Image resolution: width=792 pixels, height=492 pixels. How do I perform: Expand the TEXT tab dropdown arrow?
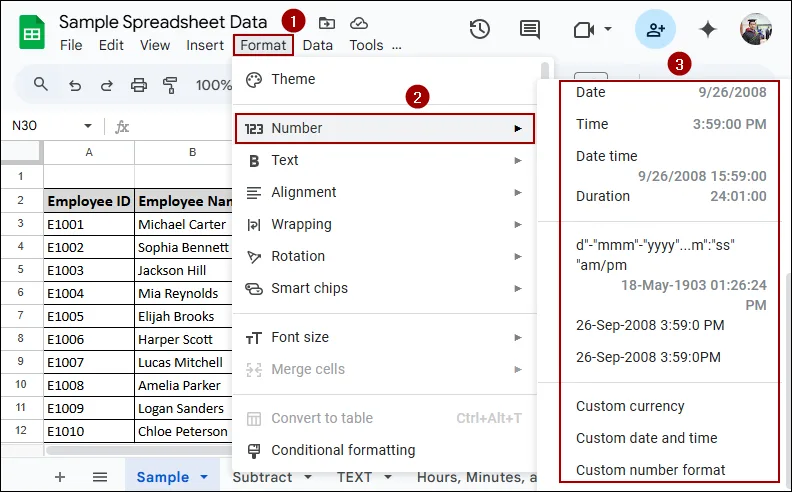point(388,477)
